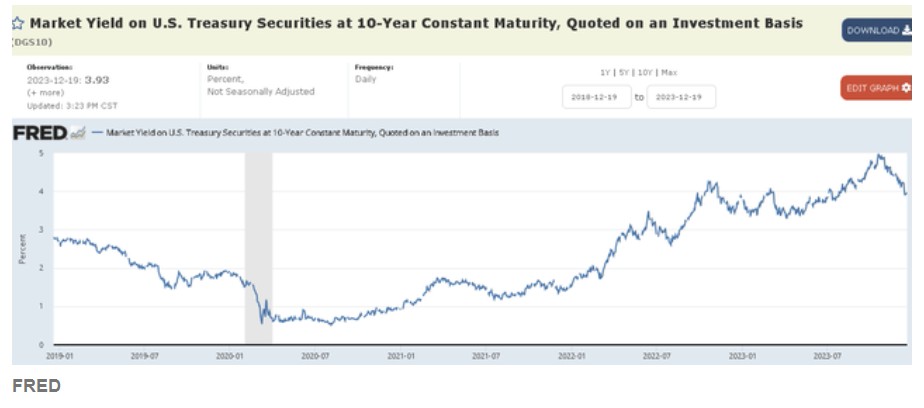
Task: Click the favorite star beside the title
Action: 17,23
